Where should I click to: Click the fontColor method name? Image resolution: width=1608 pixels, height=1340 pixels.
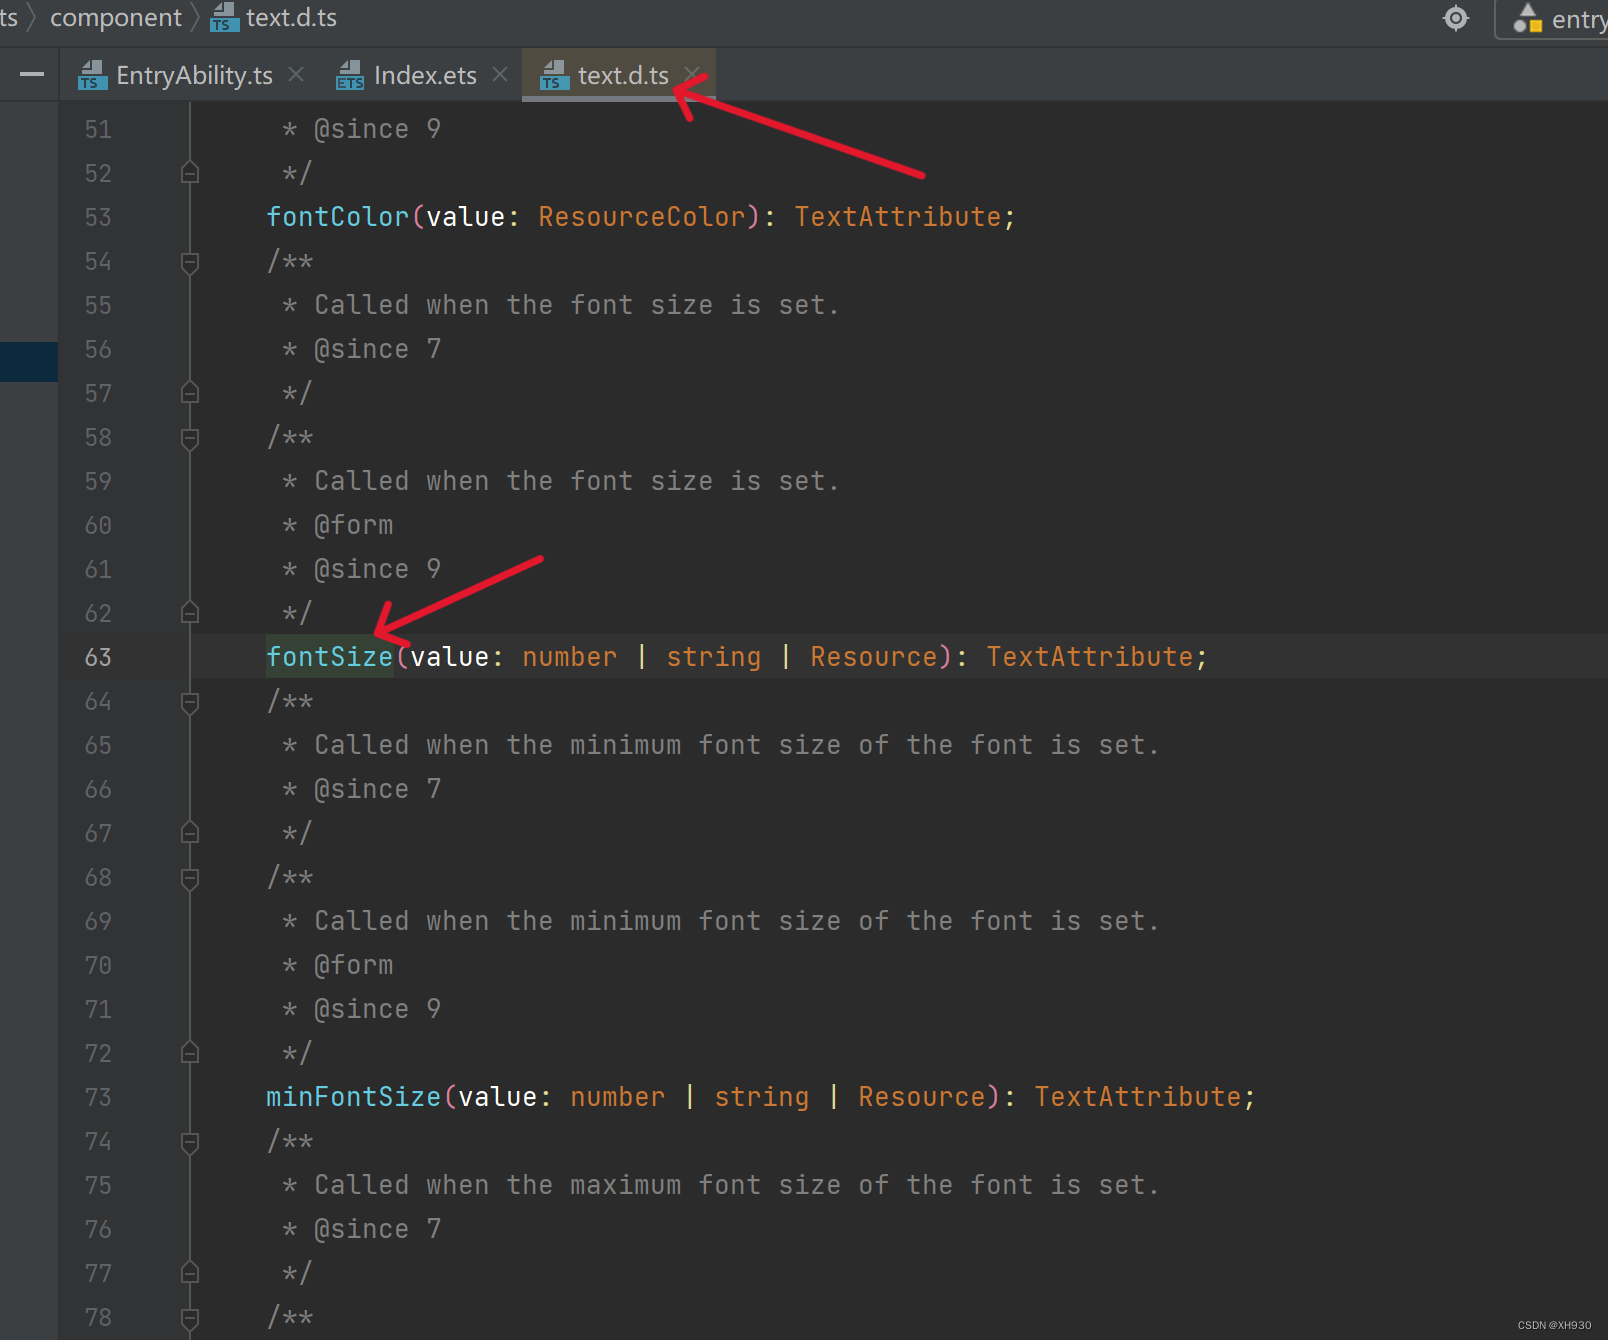337,217
